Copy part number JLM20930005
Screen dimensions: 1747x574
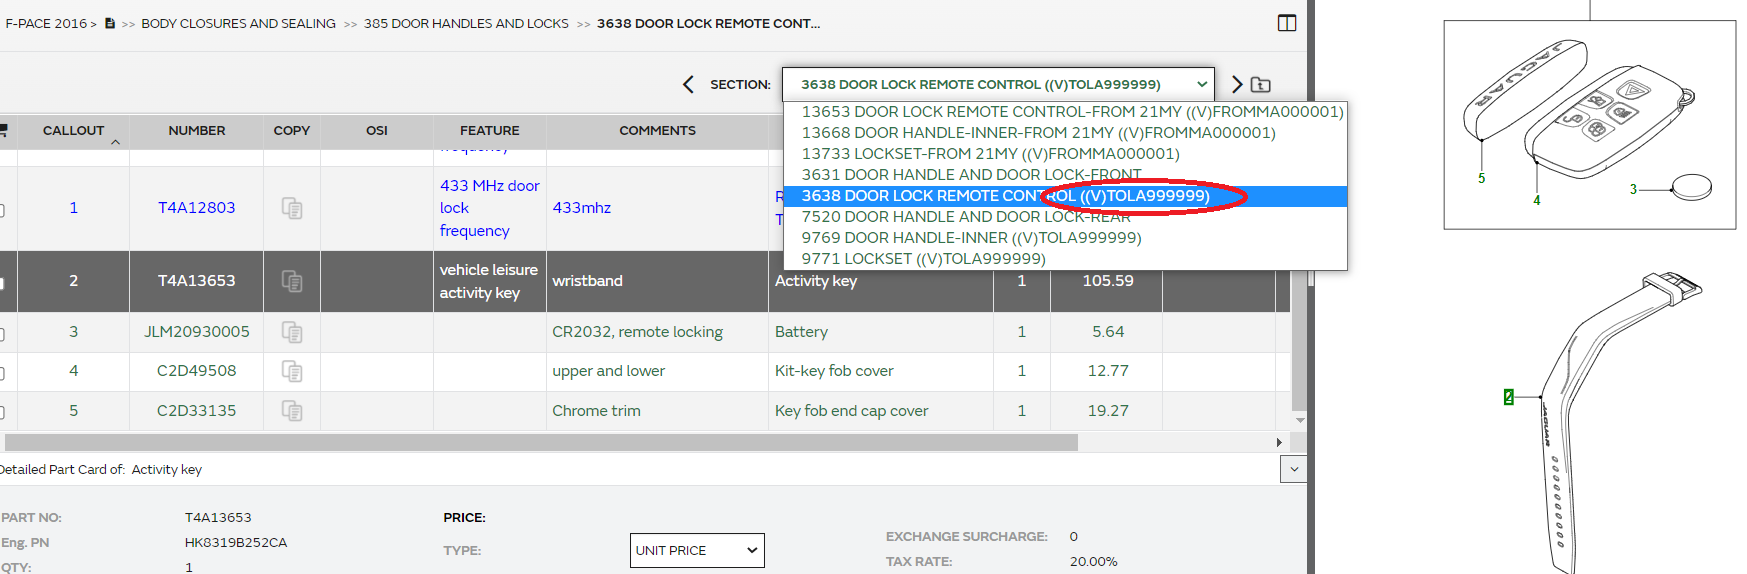coord(292,332)
